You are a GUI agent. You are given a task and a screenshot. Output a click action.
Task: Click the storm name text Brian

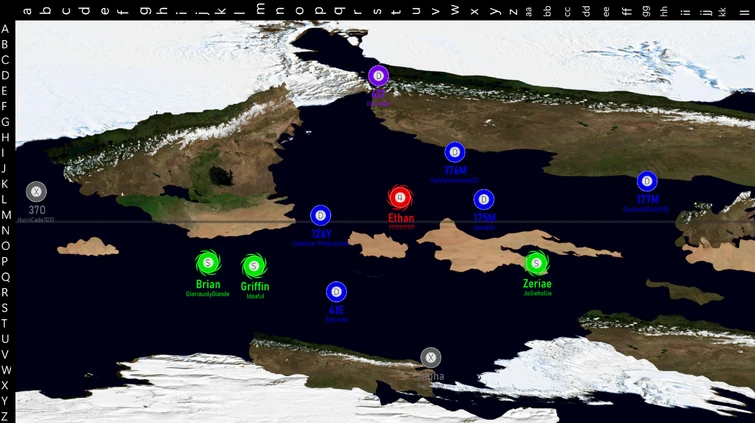pos(208,284)
